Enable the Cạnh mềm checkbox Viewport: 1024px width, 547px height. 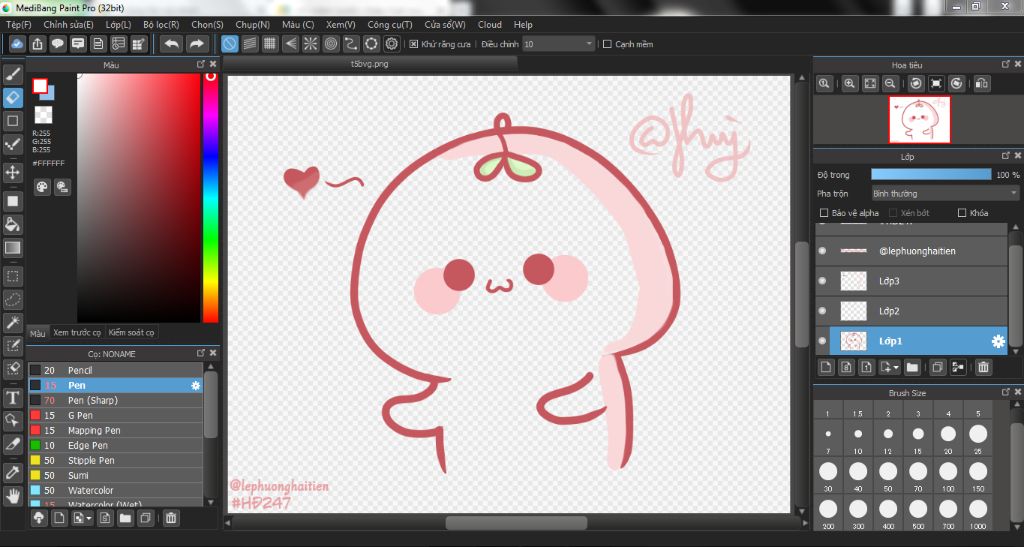pos(607,44)
